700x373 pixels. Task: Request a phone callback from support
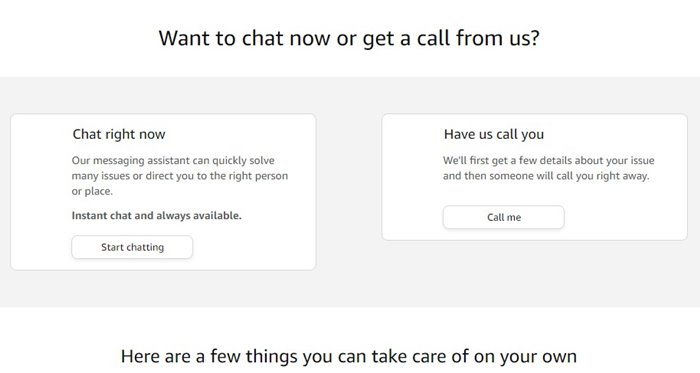(504, 217)
